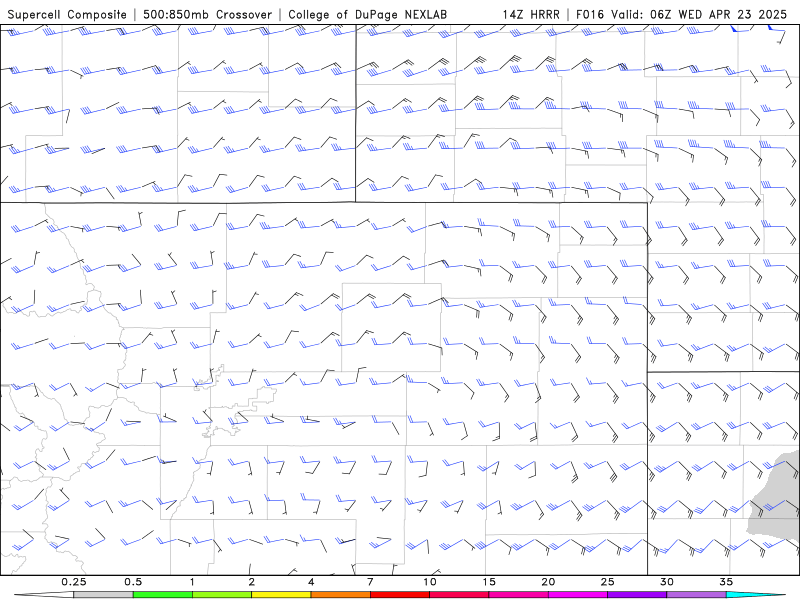Select the crimson 10–15 colorbar segment
Screen dimensions: 800x600
(459, 595)
